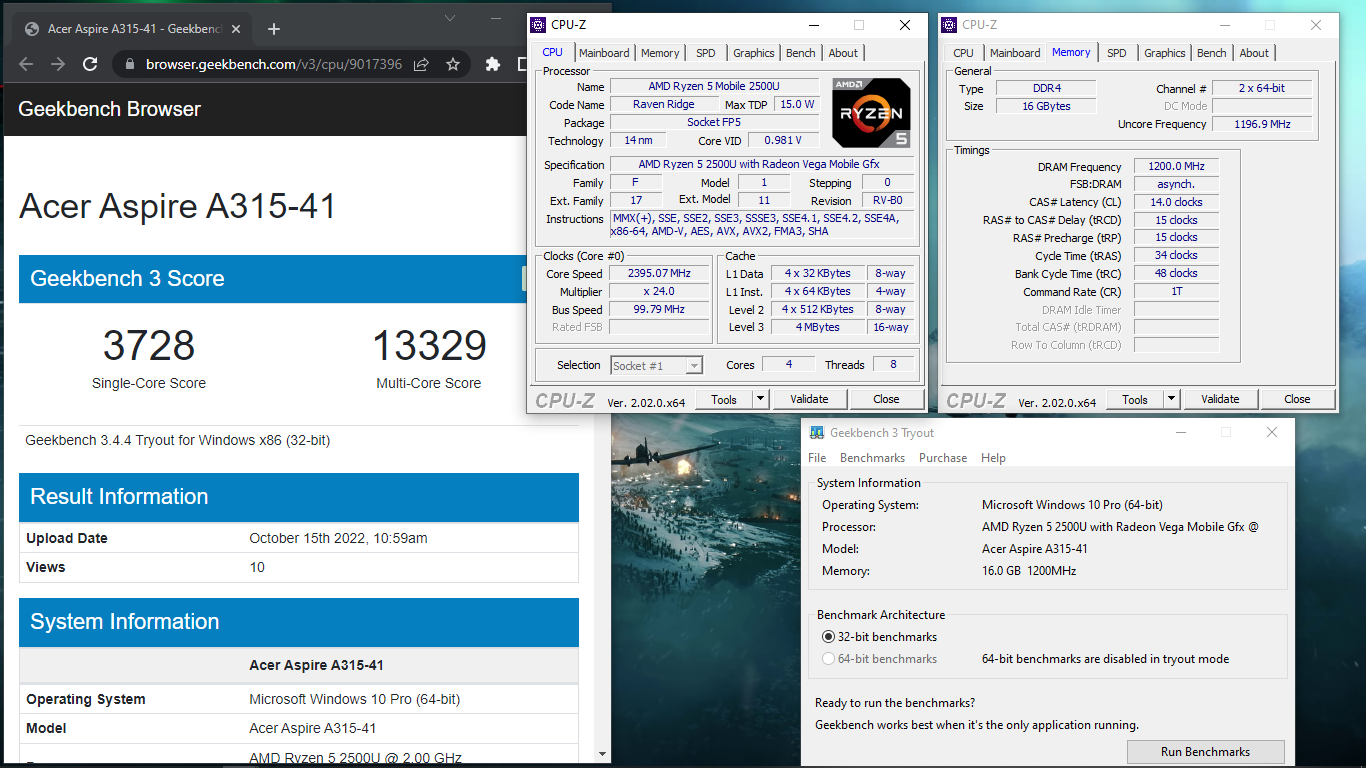Open SPD tab in right CPU-Z
Viewport: 1366px width, 768px height.
1117,53
